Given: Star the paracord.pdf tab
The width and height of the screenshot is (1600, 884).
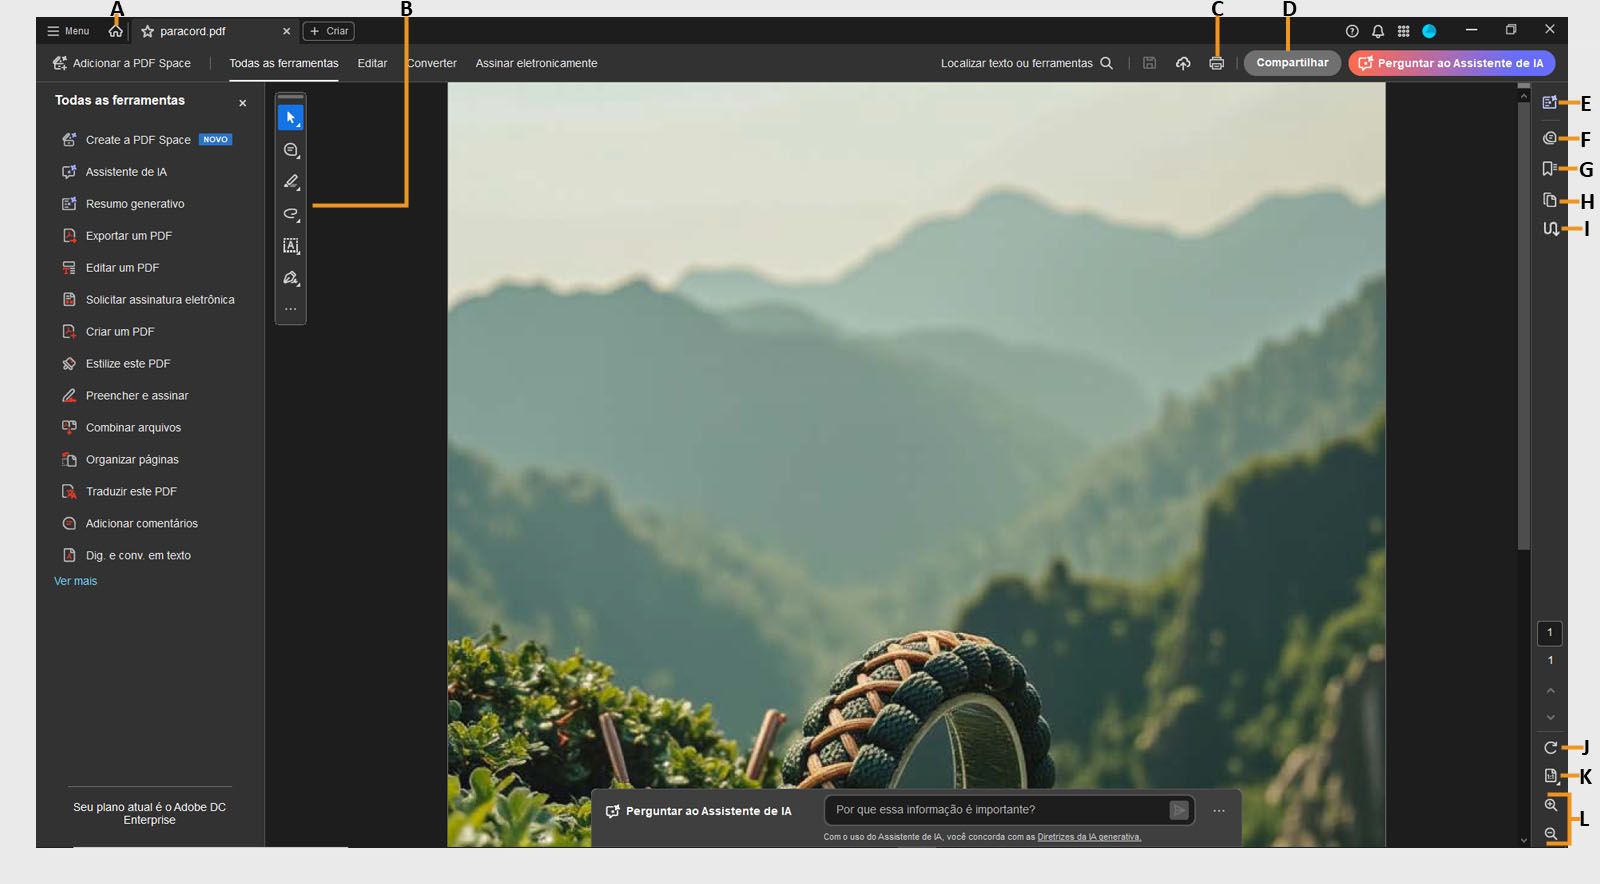Looking at the screenshot, I should [148, 31].
